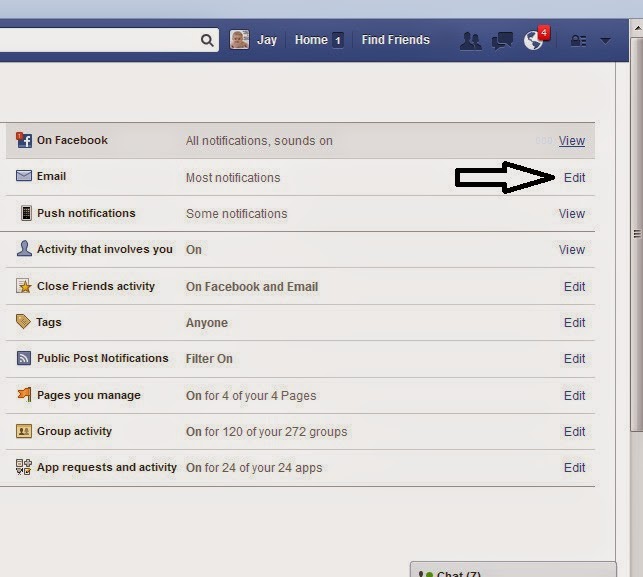The height and width of the screenshot is (577, 643).
Task: Select 'Some notifications' text
Action: tap(237, 214)
